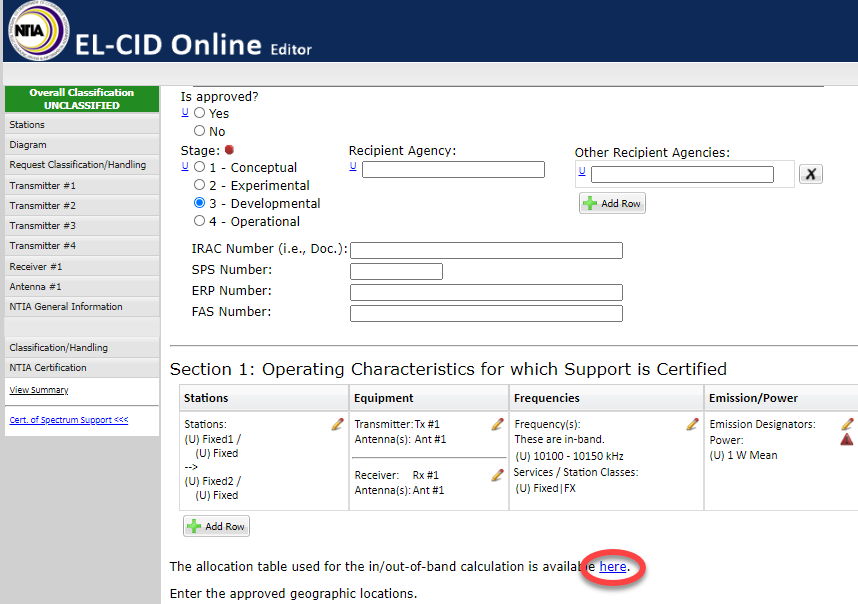
Task: Choose stage 4 - Operational
Action: click(199, 221)
